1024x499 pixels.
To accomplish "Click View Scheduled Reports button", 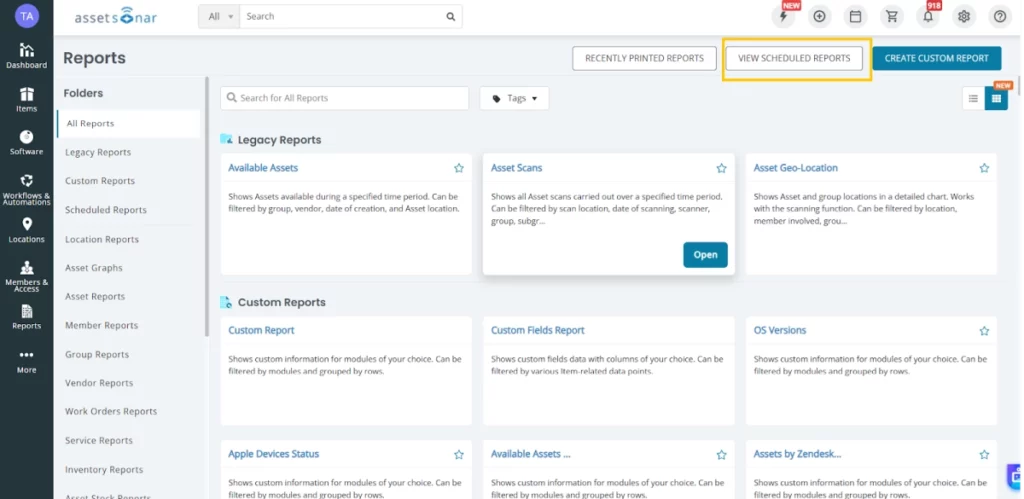I will (x=794, y=58).
